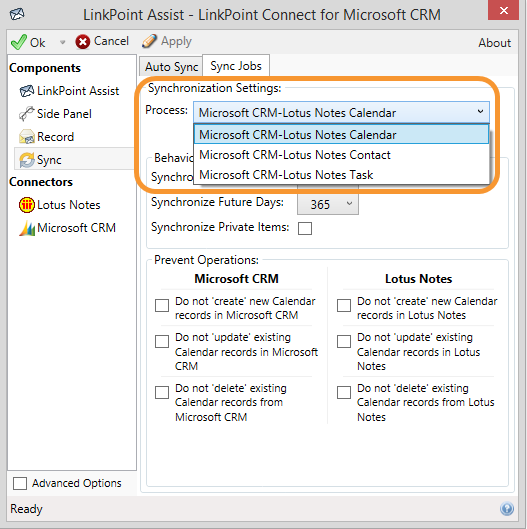Screen dimensions: 527x529
Task: Check do not create Calendar records in Microsoft CRM
Action: coord(162,305)
